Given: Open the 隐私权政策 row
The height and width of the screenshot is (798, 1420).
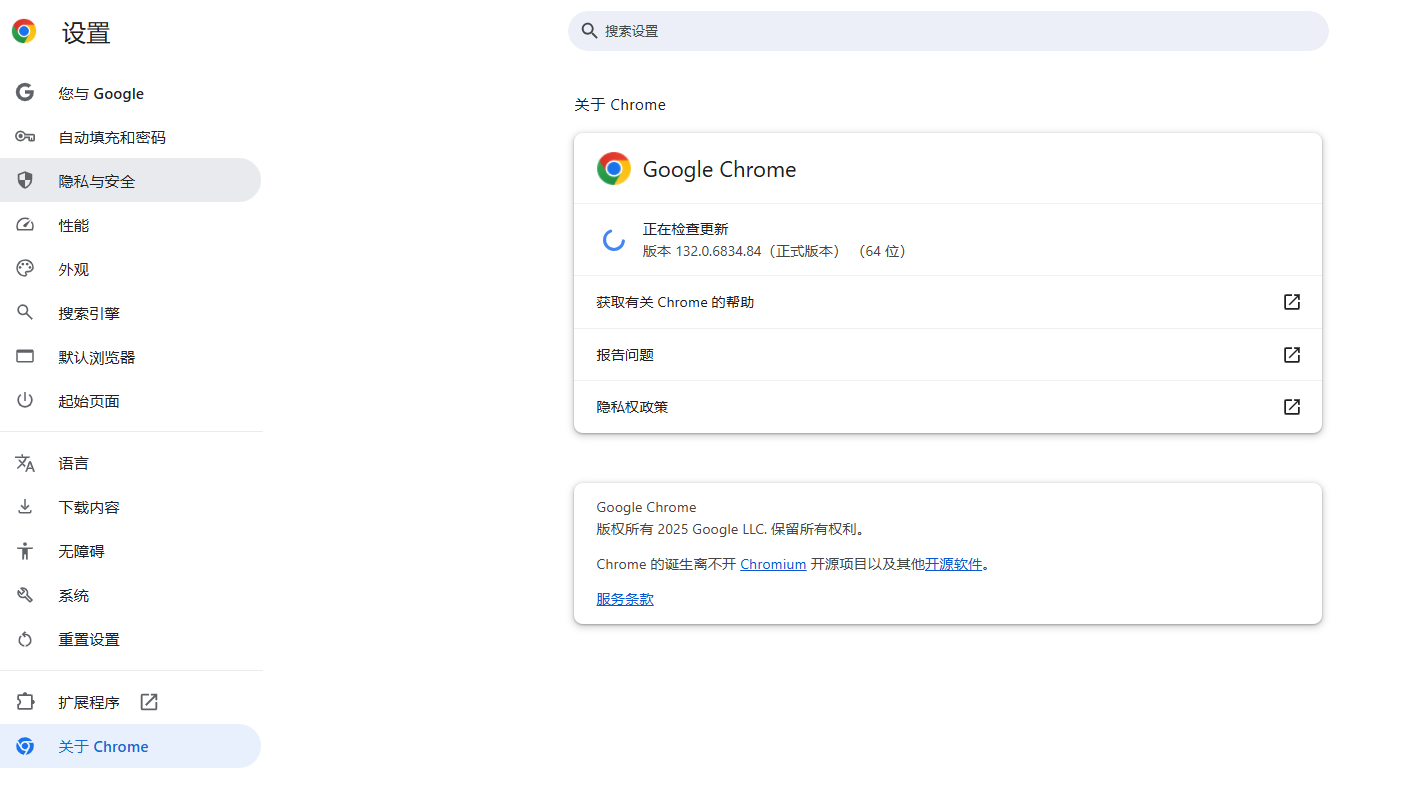Looking at the screenshot, I should point(948,407).
